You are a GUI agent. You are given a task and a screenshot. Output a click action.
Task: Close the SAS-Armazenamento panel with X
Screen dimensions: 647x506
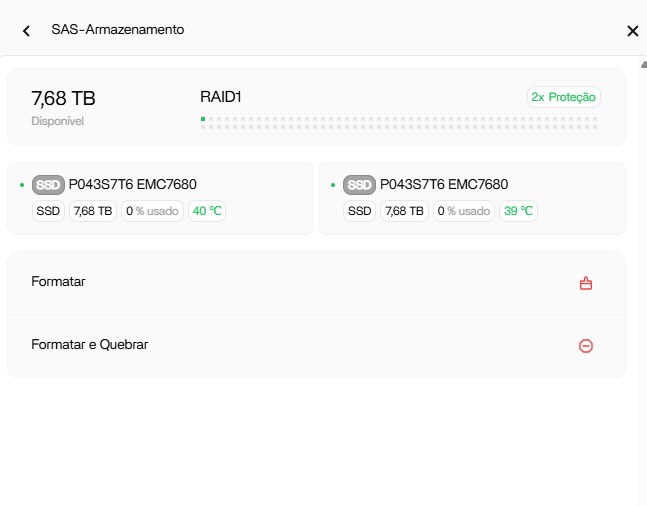tap(633, 31)
